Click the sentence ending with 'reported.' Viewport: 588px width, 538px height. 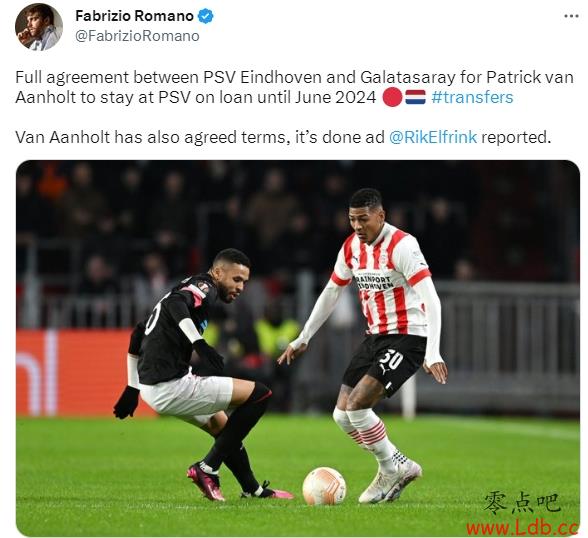coord(283,137)
